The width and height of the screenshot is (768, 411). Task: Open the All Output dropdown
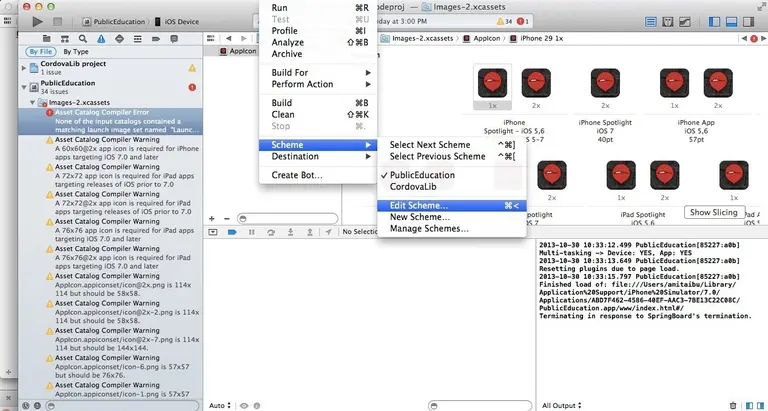562,405
